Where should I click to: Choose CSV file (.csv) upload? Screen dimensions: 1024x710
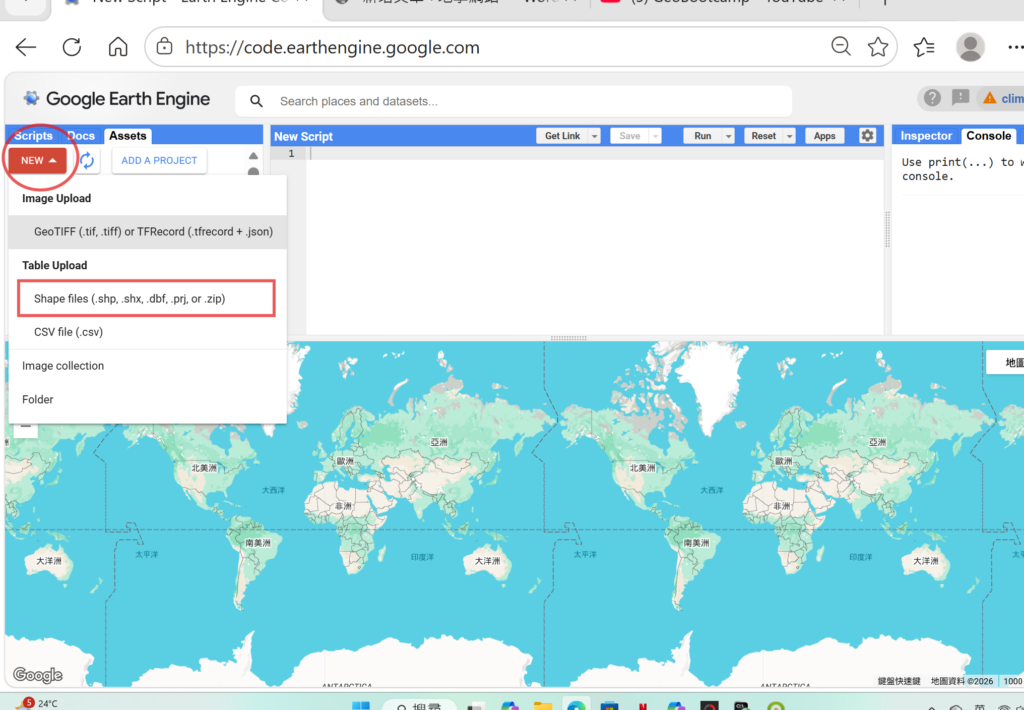pos(68,332)
